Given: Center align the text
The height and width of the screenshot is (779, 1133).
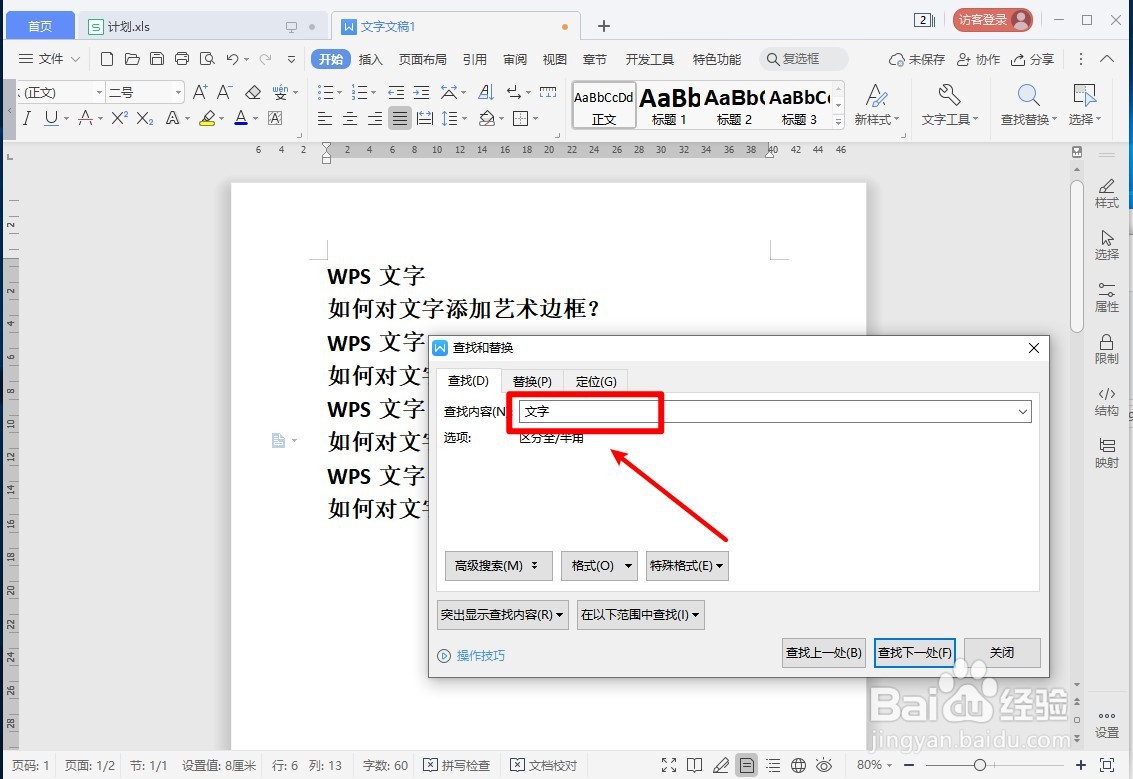Looking at the screenshot, I should (350, 119).
